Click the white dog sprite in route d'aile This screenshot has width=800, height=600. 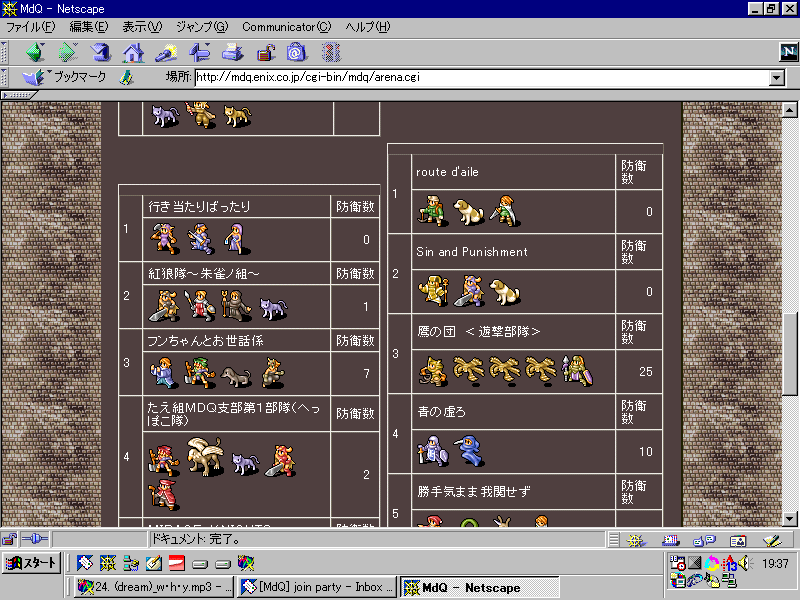pyautogui.click(x=468, y=211)
